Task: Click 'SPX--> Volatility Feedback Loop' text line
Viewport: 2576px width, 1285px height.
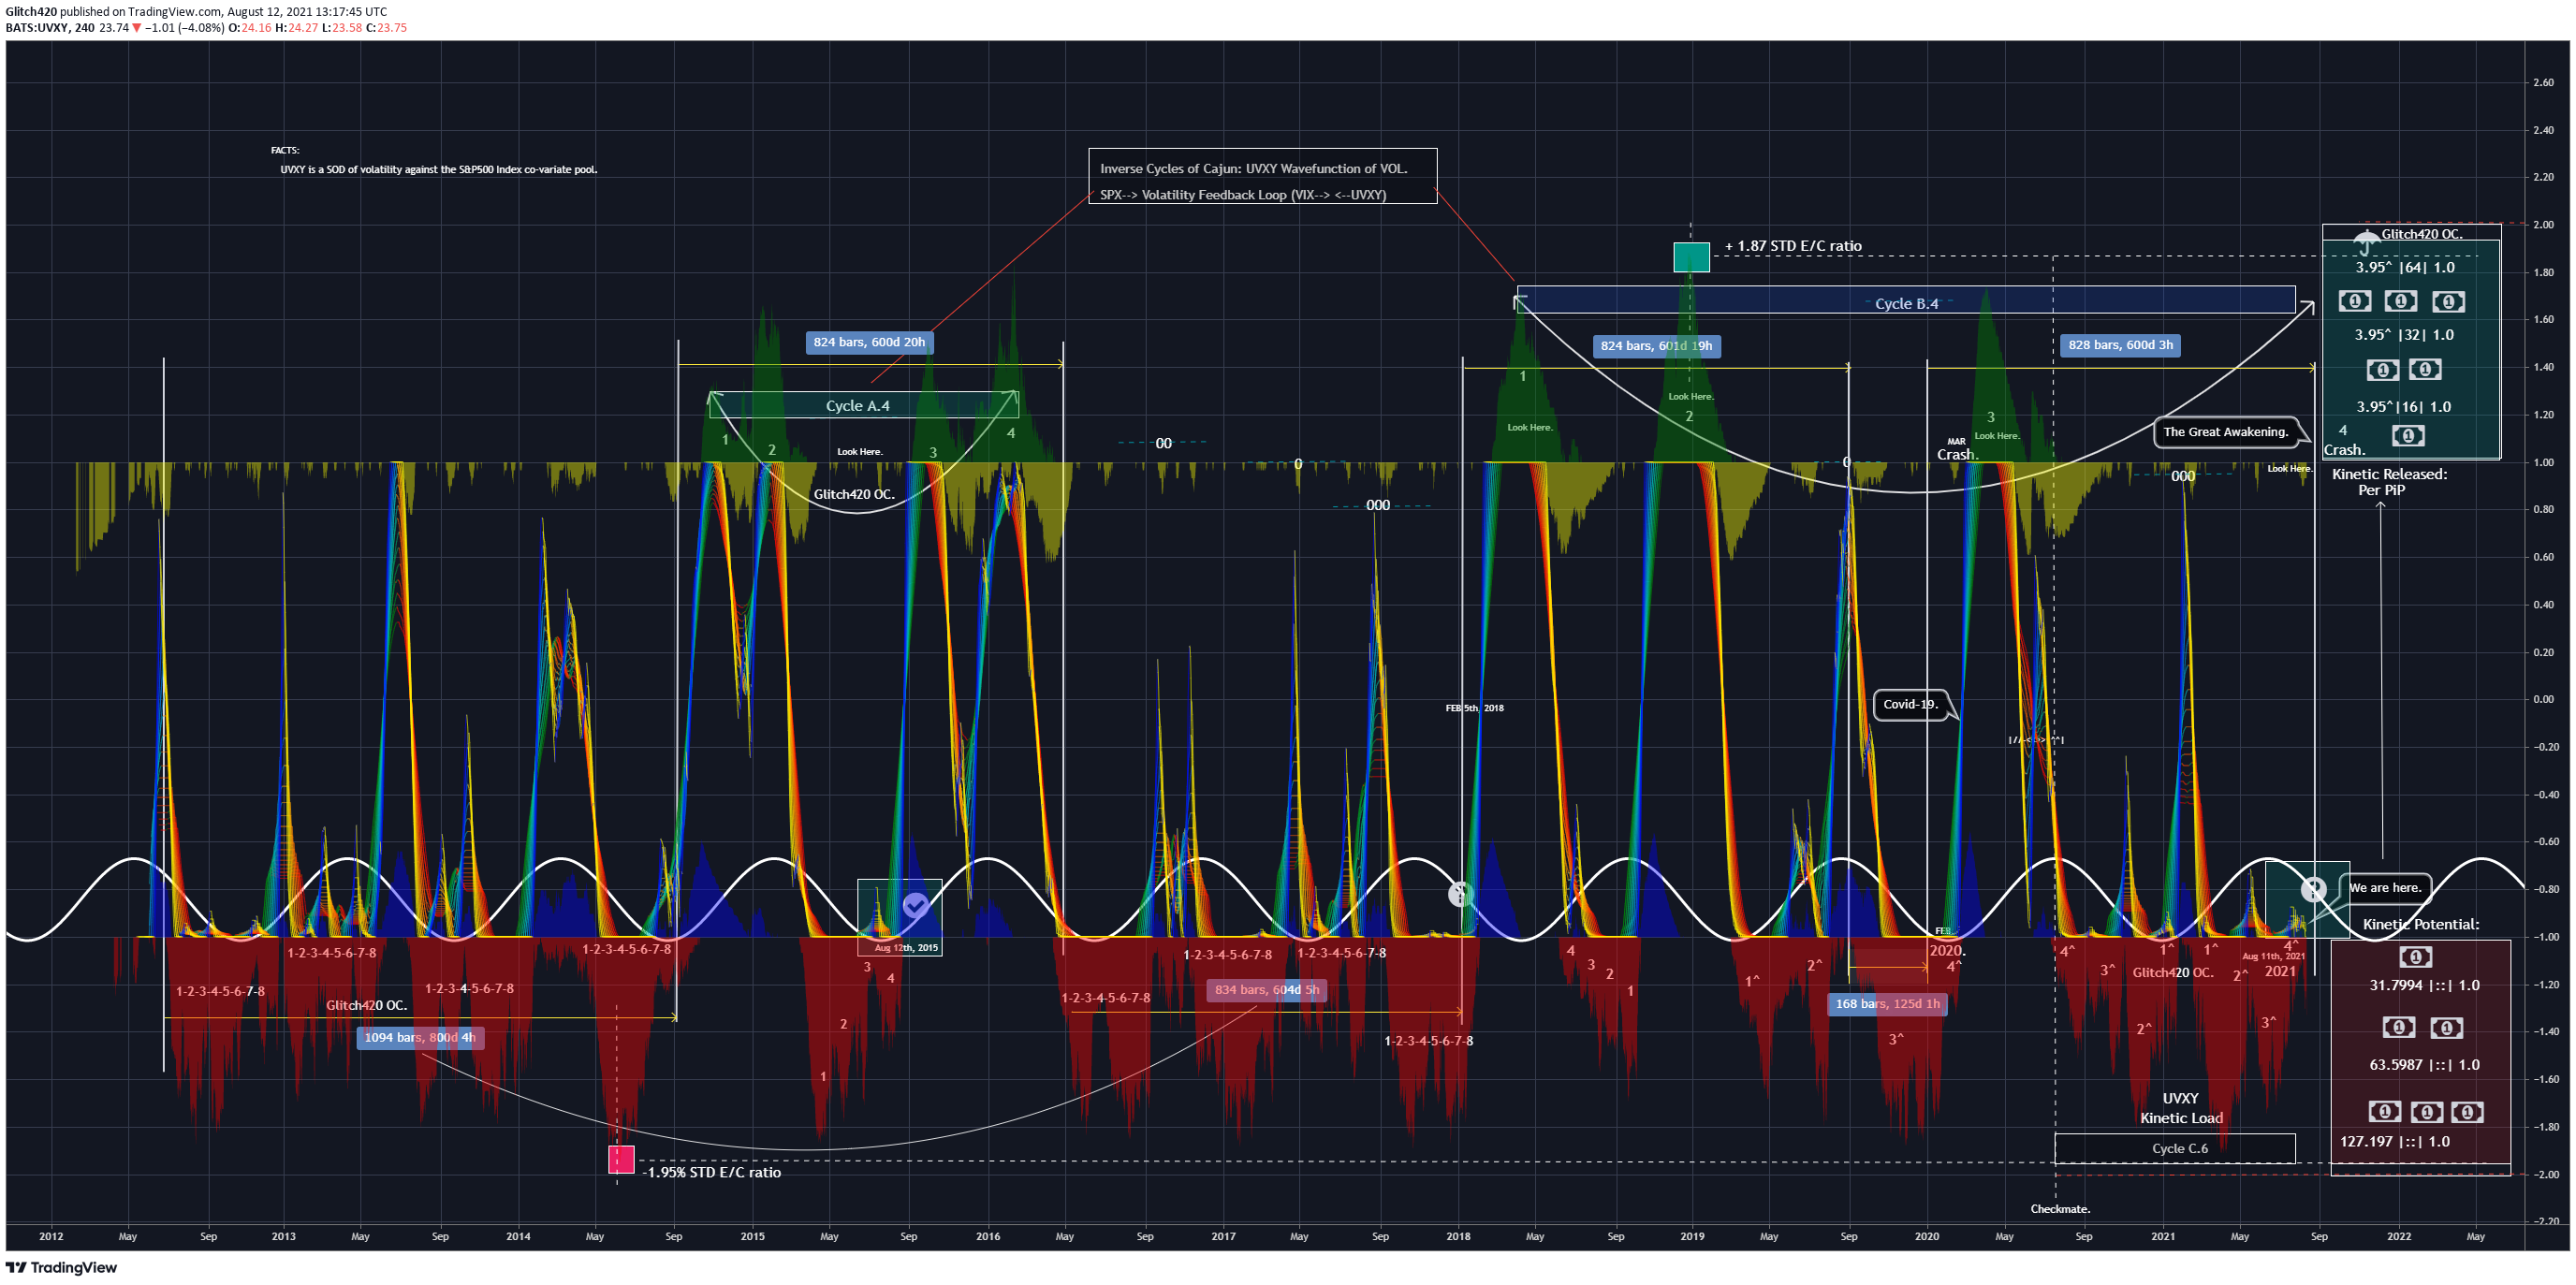Action: (1243, 195)
